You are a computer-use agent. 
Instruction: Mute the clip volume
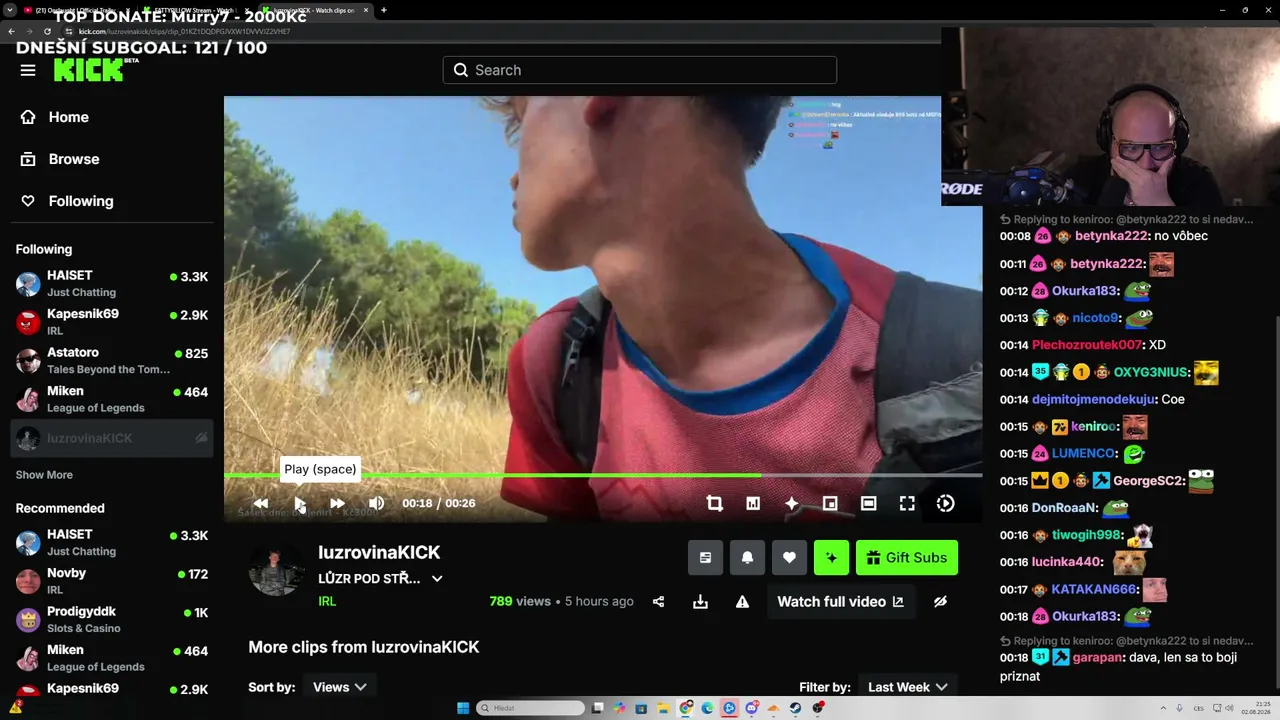click(x=376, y=504)
